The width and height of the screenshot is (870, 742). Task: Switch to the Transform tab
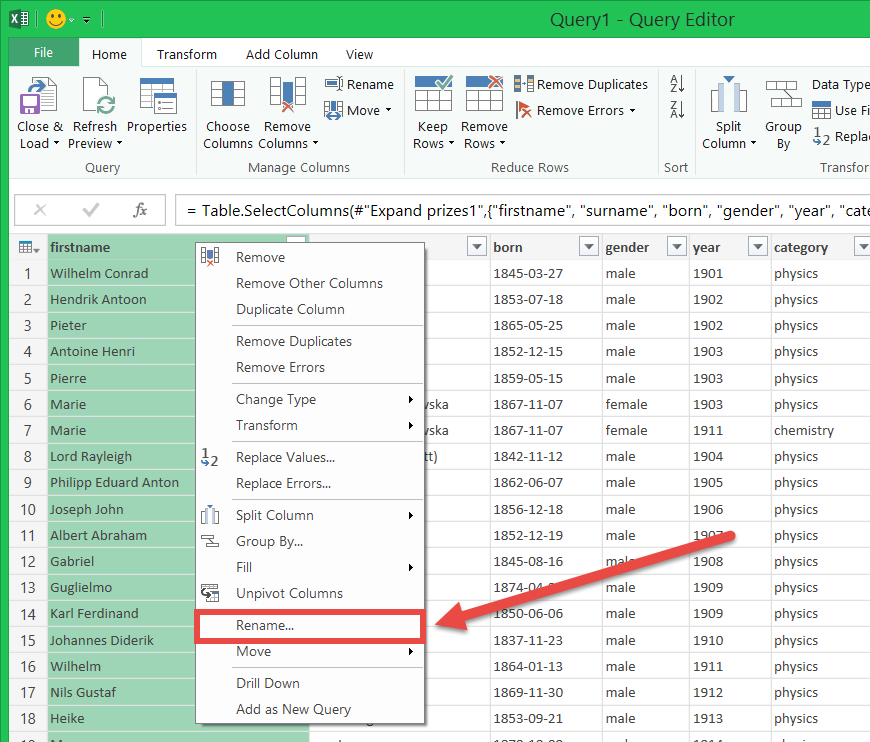pos(187,54)
